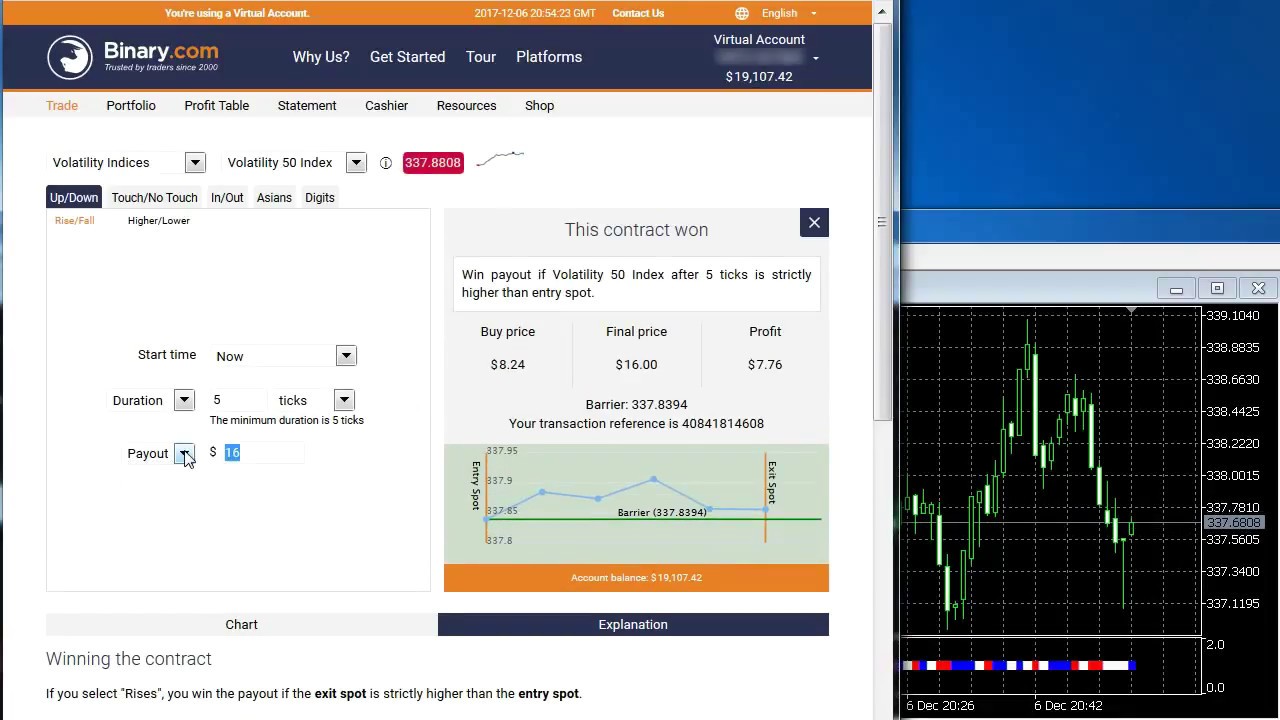Open the Resources menu
The height and width of the screenshot is (720, 1280).
pyautogui.click(x=466, y=105)
